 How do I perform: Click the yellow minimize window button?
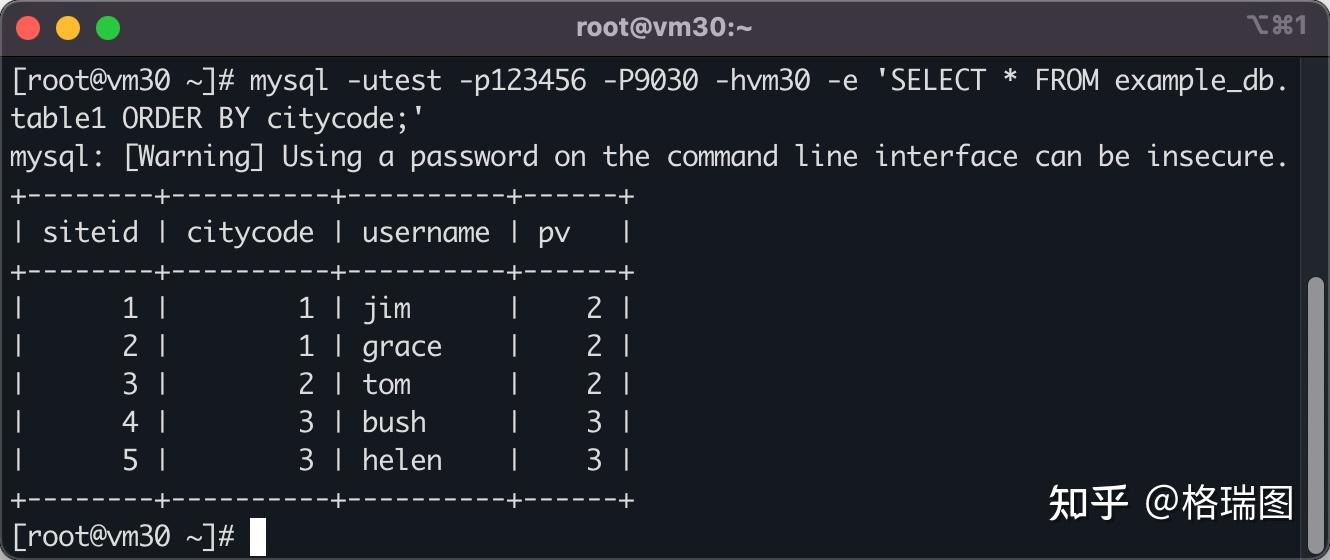(x=67, y=28)
